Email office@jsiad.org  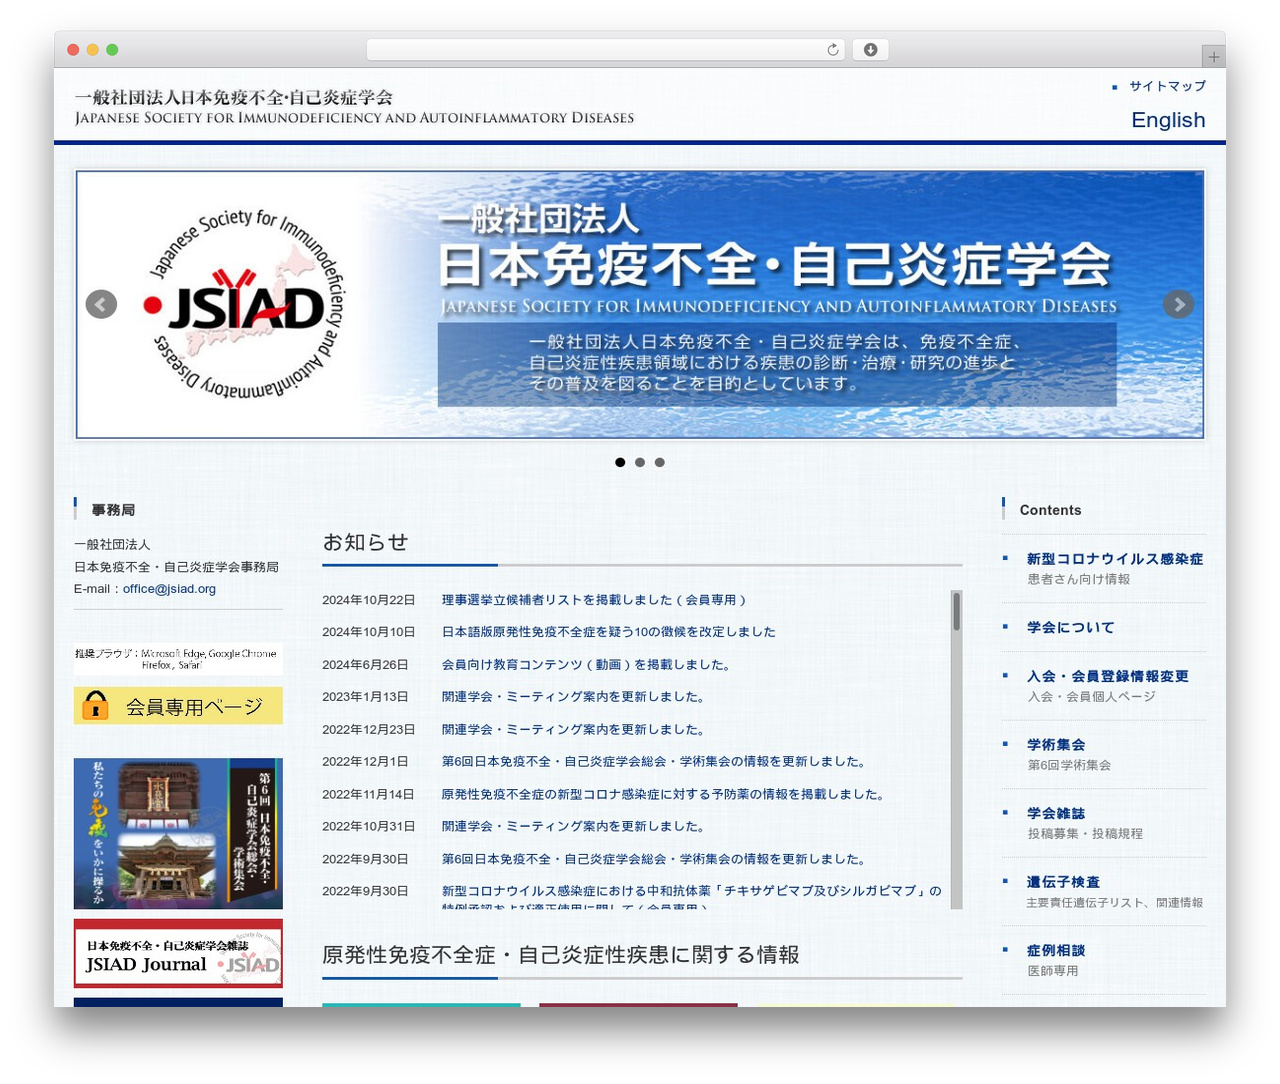tap(169, 589)
